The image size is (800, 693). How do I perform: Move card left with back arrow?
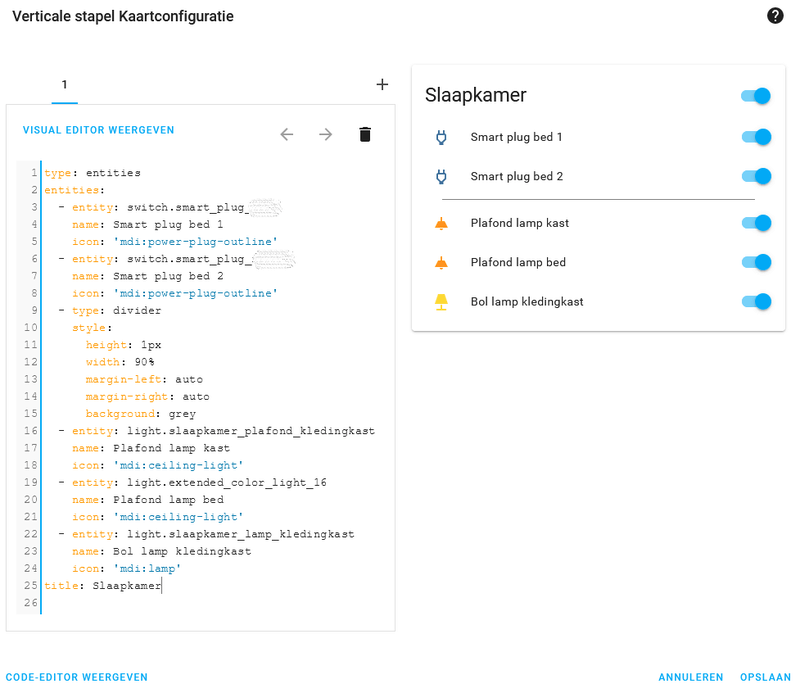[287, 134]
